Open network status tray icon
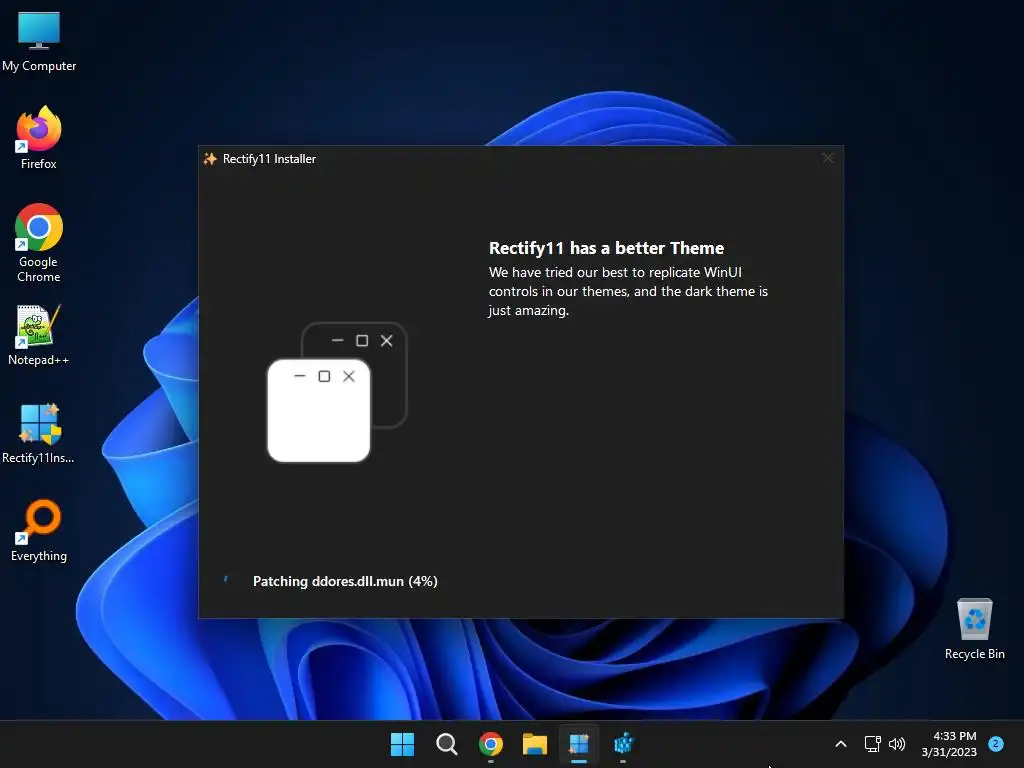Screen dimensions: 1024x768 coord(872,744)
